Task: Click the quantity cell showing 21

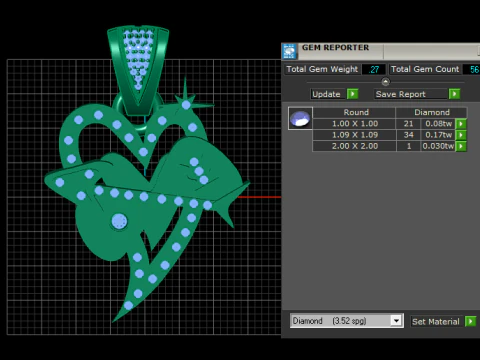Action: click(408, 124)
